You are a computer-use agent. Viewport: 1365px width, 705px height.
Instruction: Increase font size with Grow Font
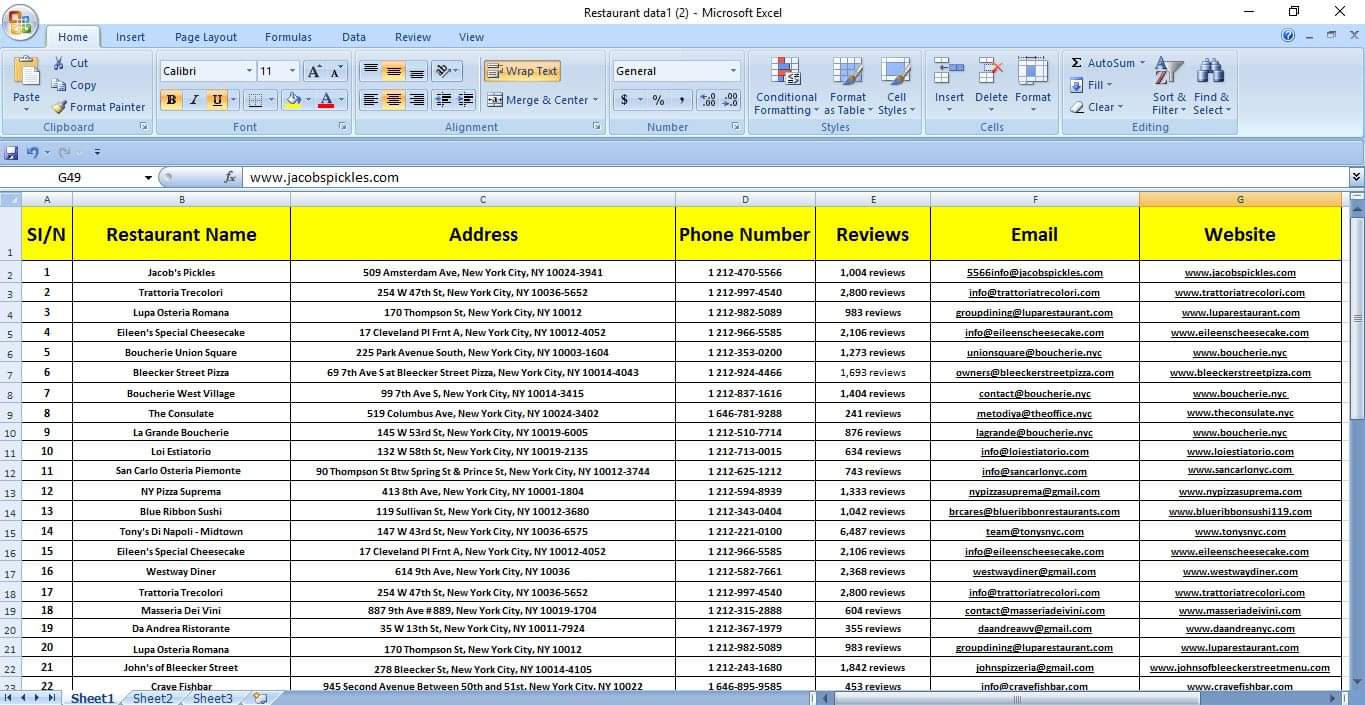point(314,71)
